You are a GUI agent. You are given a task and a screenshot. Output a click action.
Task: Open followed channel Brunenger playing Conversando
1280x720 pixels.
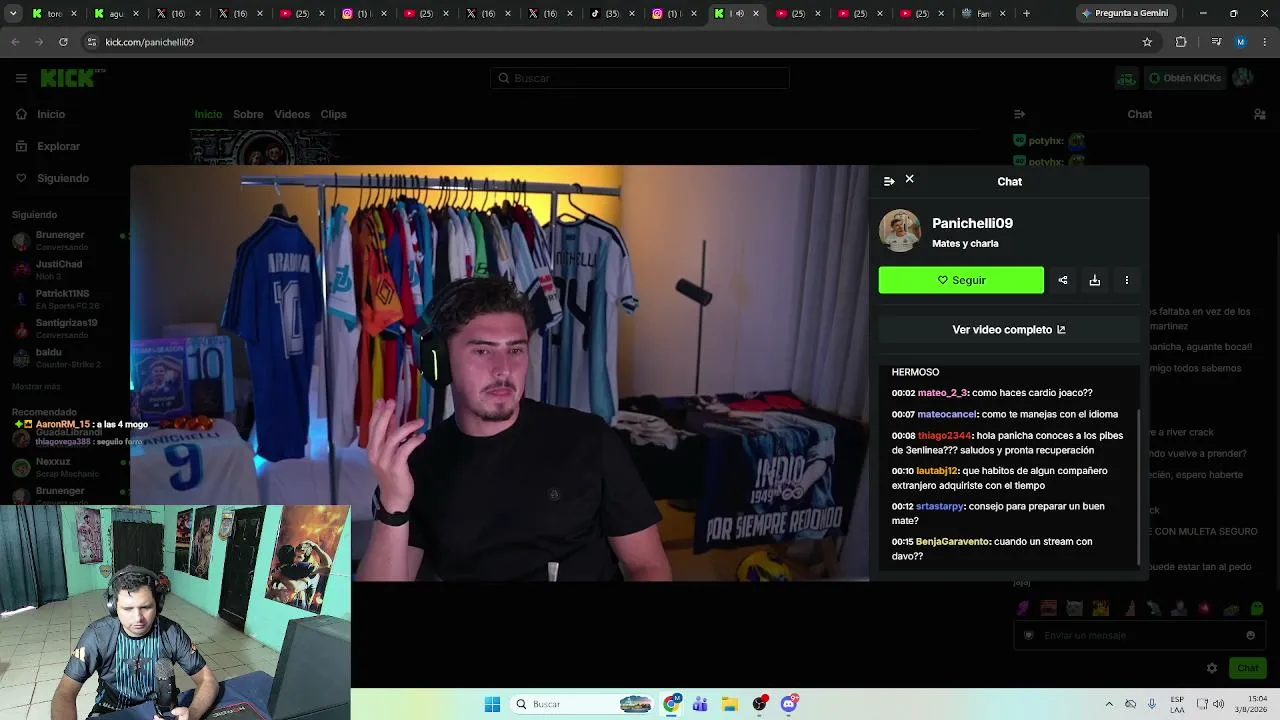(x=65, y=240)
